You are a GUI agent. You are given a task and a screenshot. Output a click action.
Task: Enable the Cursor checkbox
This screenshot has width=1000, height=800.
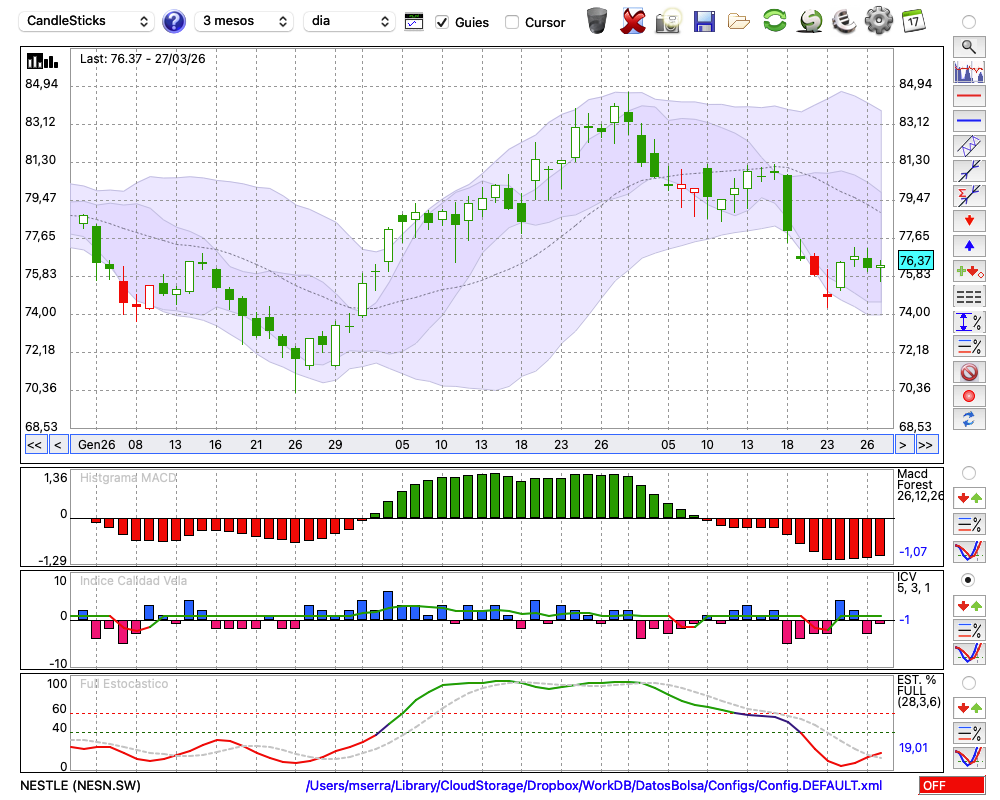pos(512,22)
